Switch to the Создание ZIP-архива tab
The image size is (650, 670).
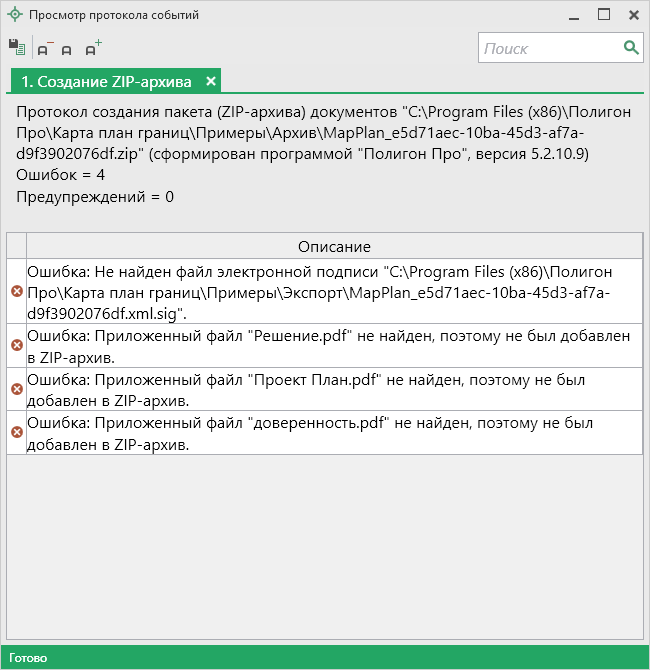106,81
